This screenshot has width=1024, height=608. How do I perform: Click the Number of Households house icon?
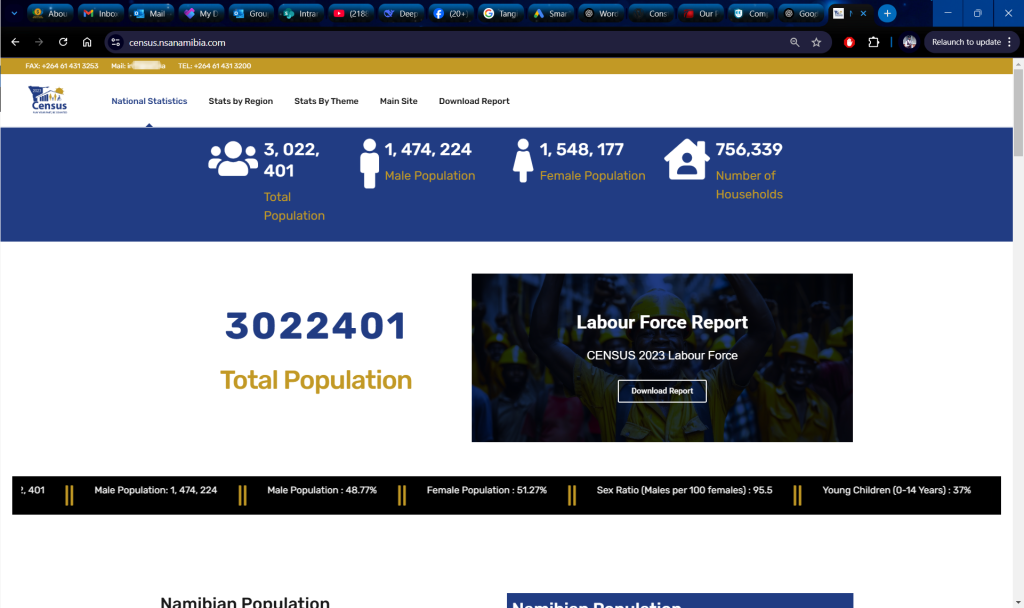click(686, 158)
